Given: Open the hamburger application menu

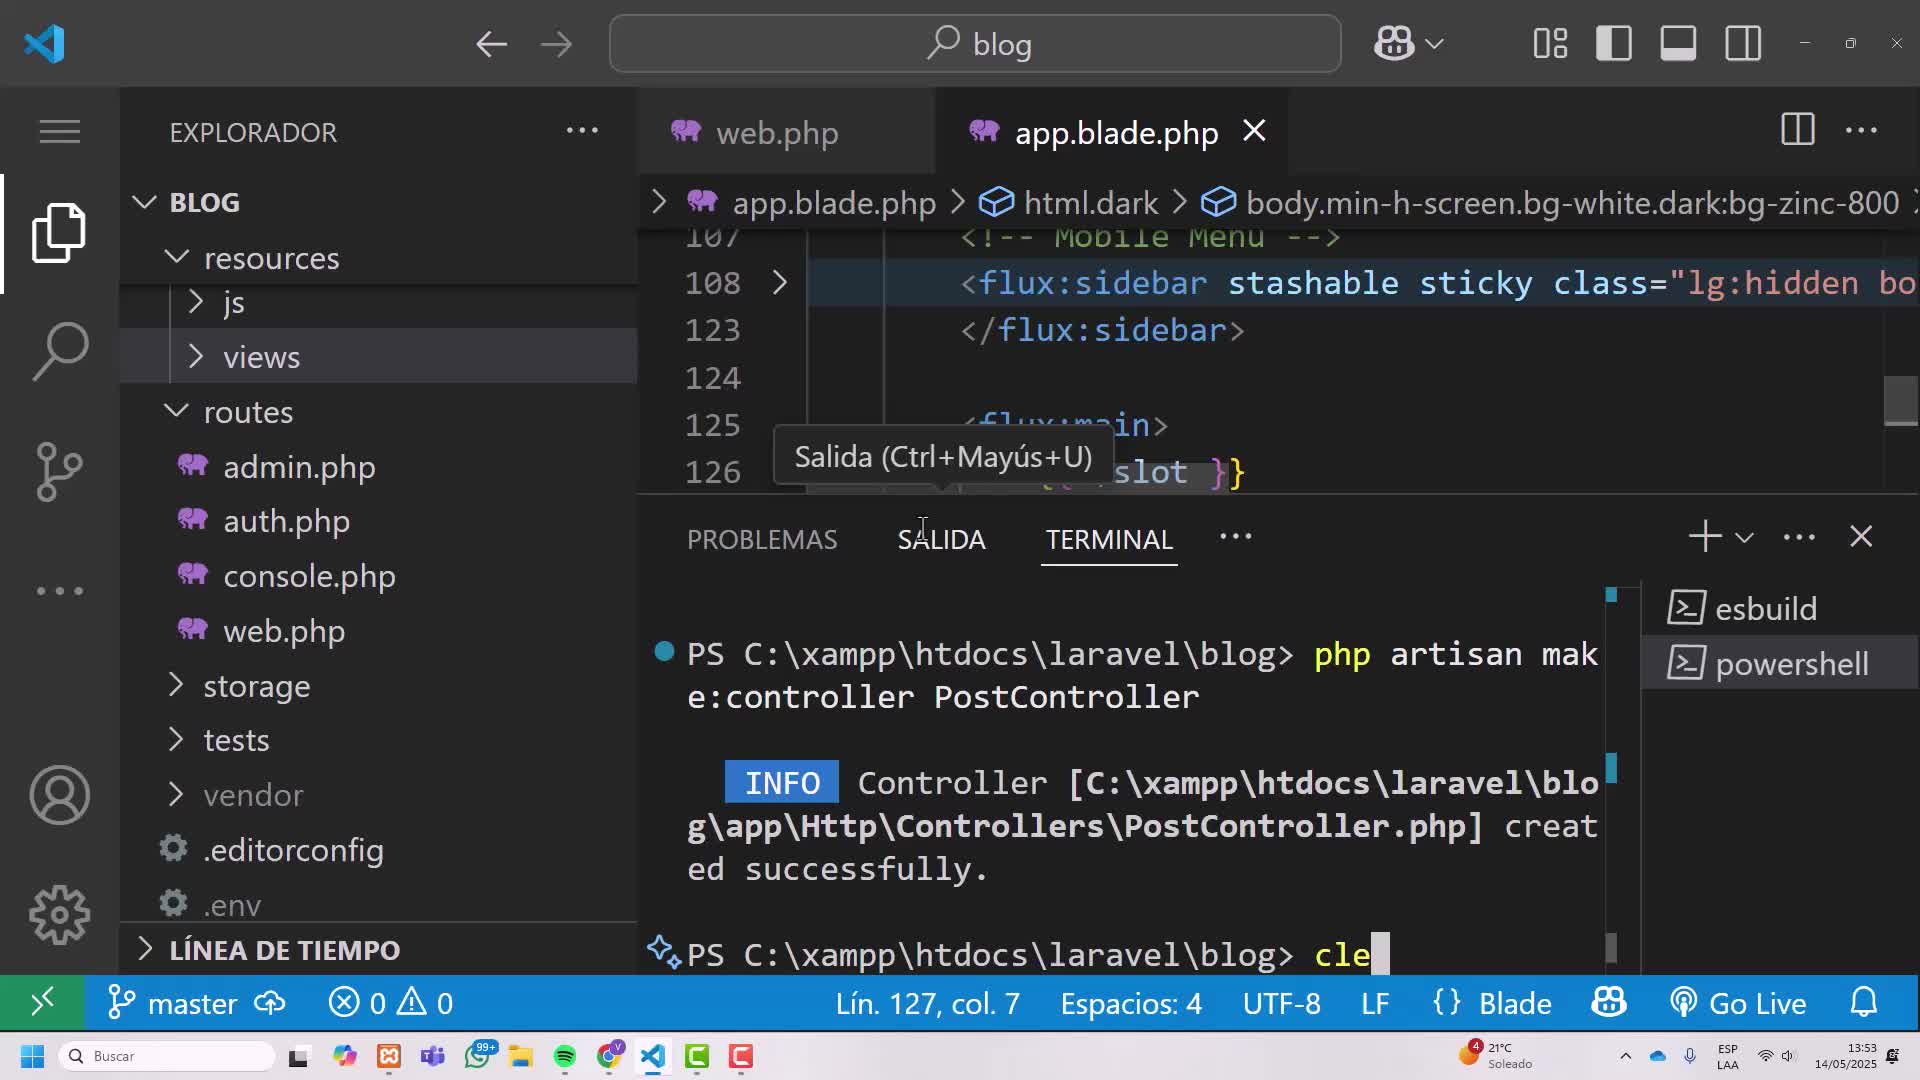Looking at the screenshot, I should point(59,131).
